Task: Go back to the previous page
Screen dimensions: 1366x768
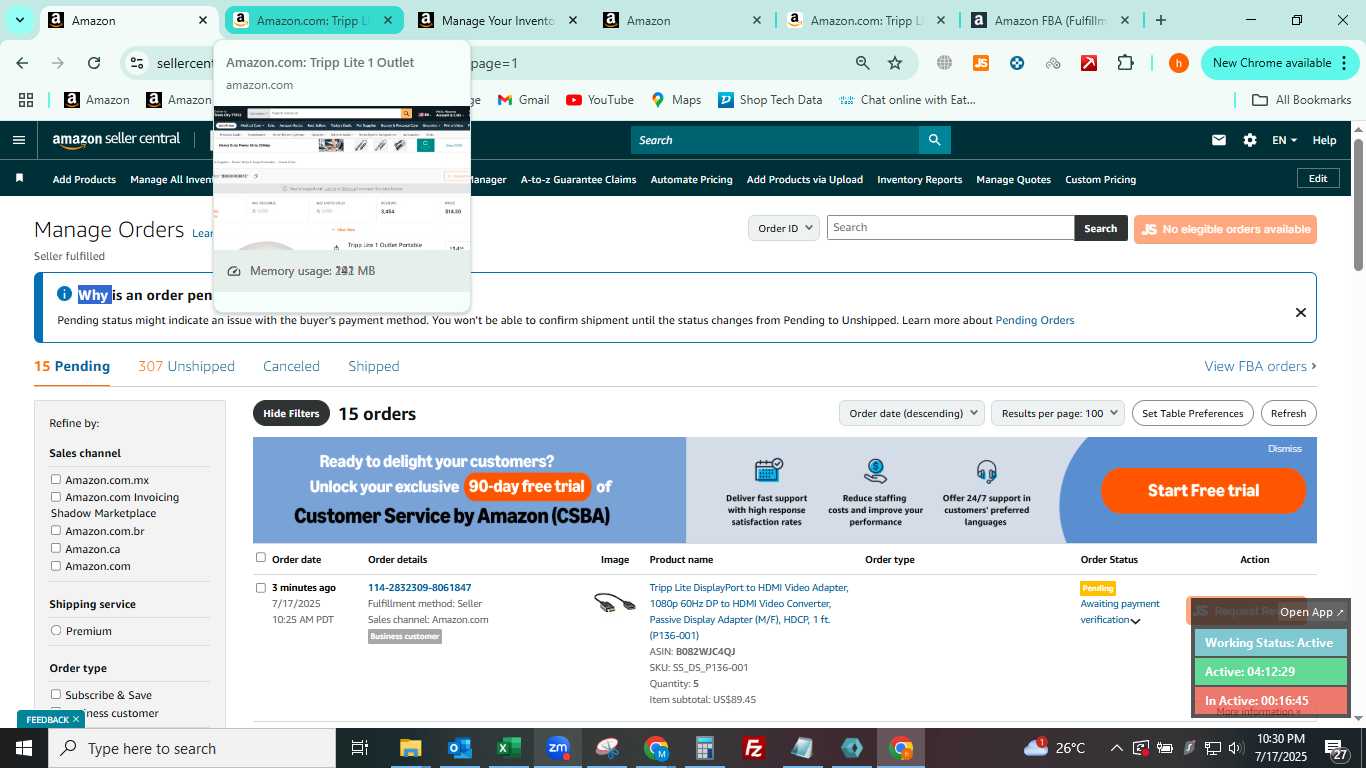Action: pyautogui.click(x=22, y=63)
